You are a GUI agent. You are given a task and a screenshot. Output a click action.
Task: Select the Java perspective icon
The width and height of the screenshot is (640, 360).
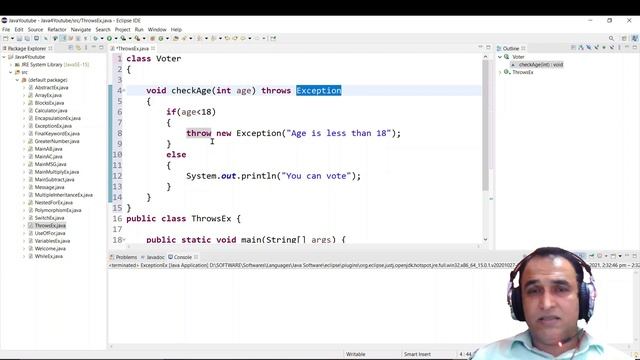[635, 38]
